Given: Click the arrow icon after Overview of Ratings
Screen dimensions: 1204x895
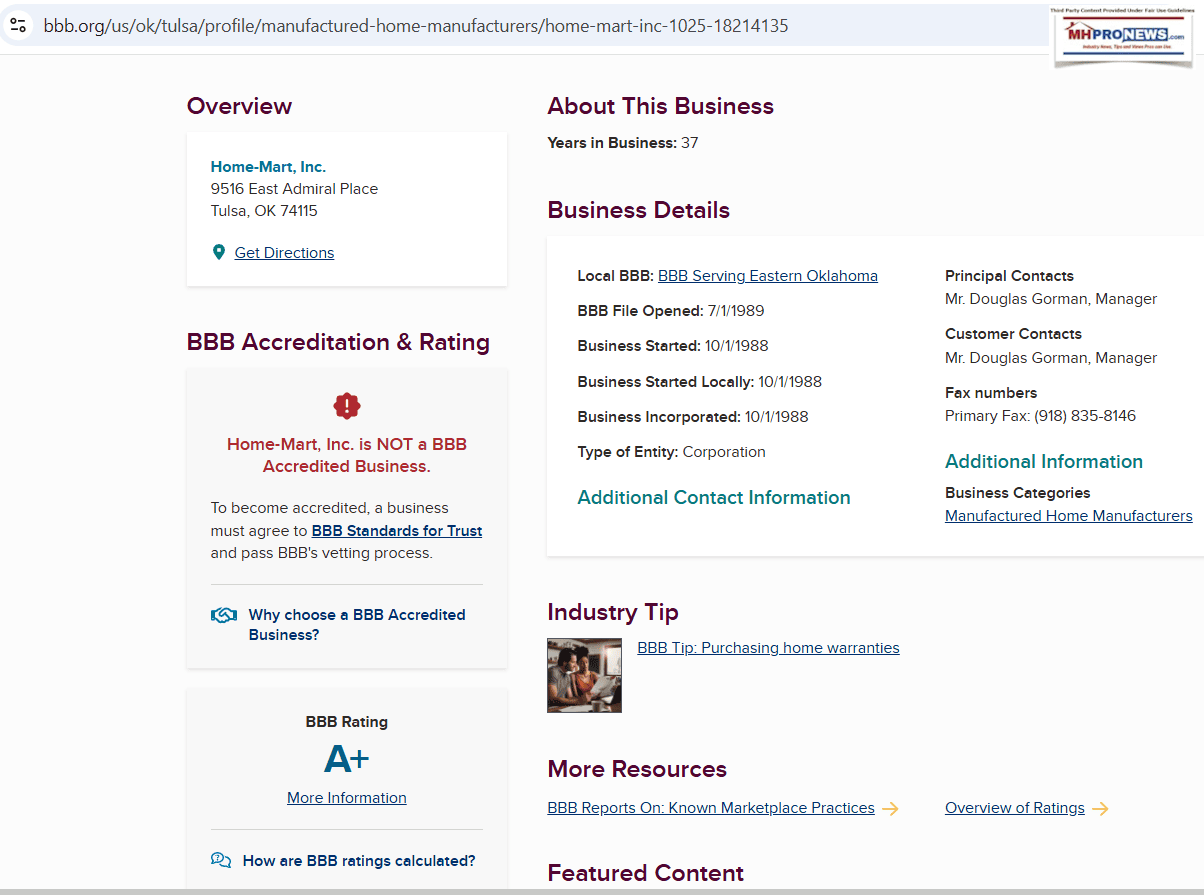Looking at the screenshot, I should coord(1100,809).
